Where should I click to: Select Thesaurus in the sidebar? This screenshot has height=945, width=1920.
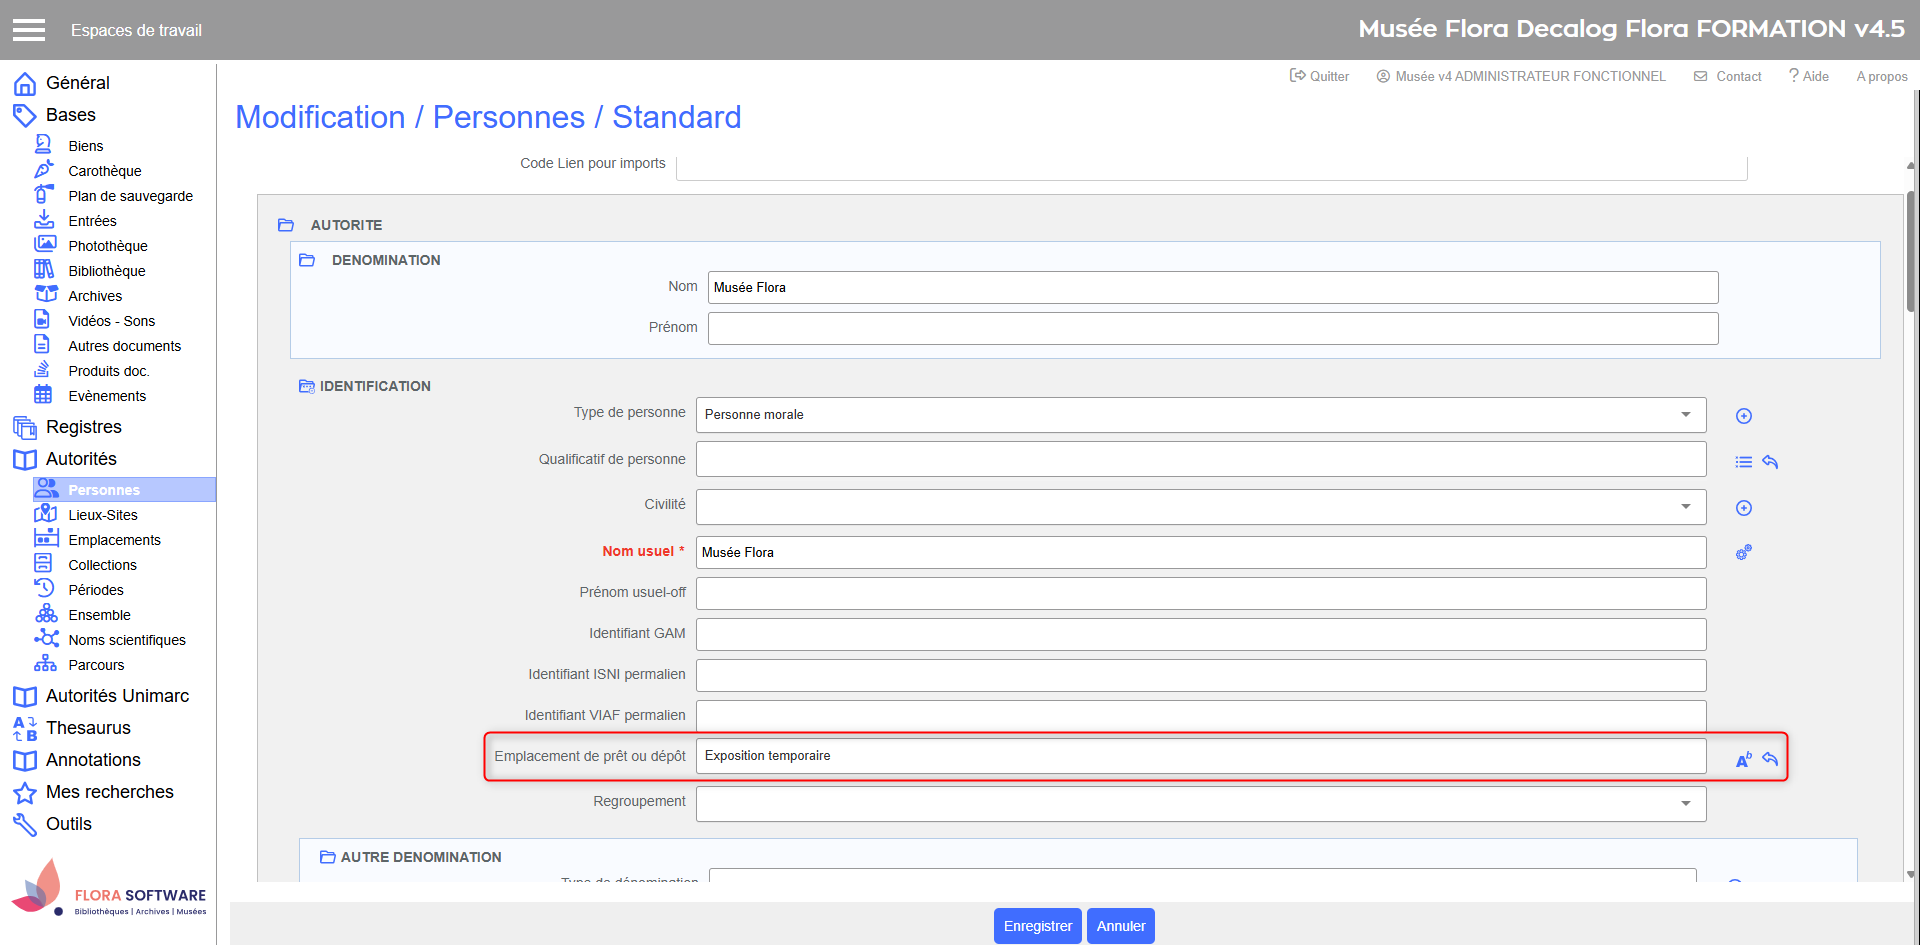[88, 728]
